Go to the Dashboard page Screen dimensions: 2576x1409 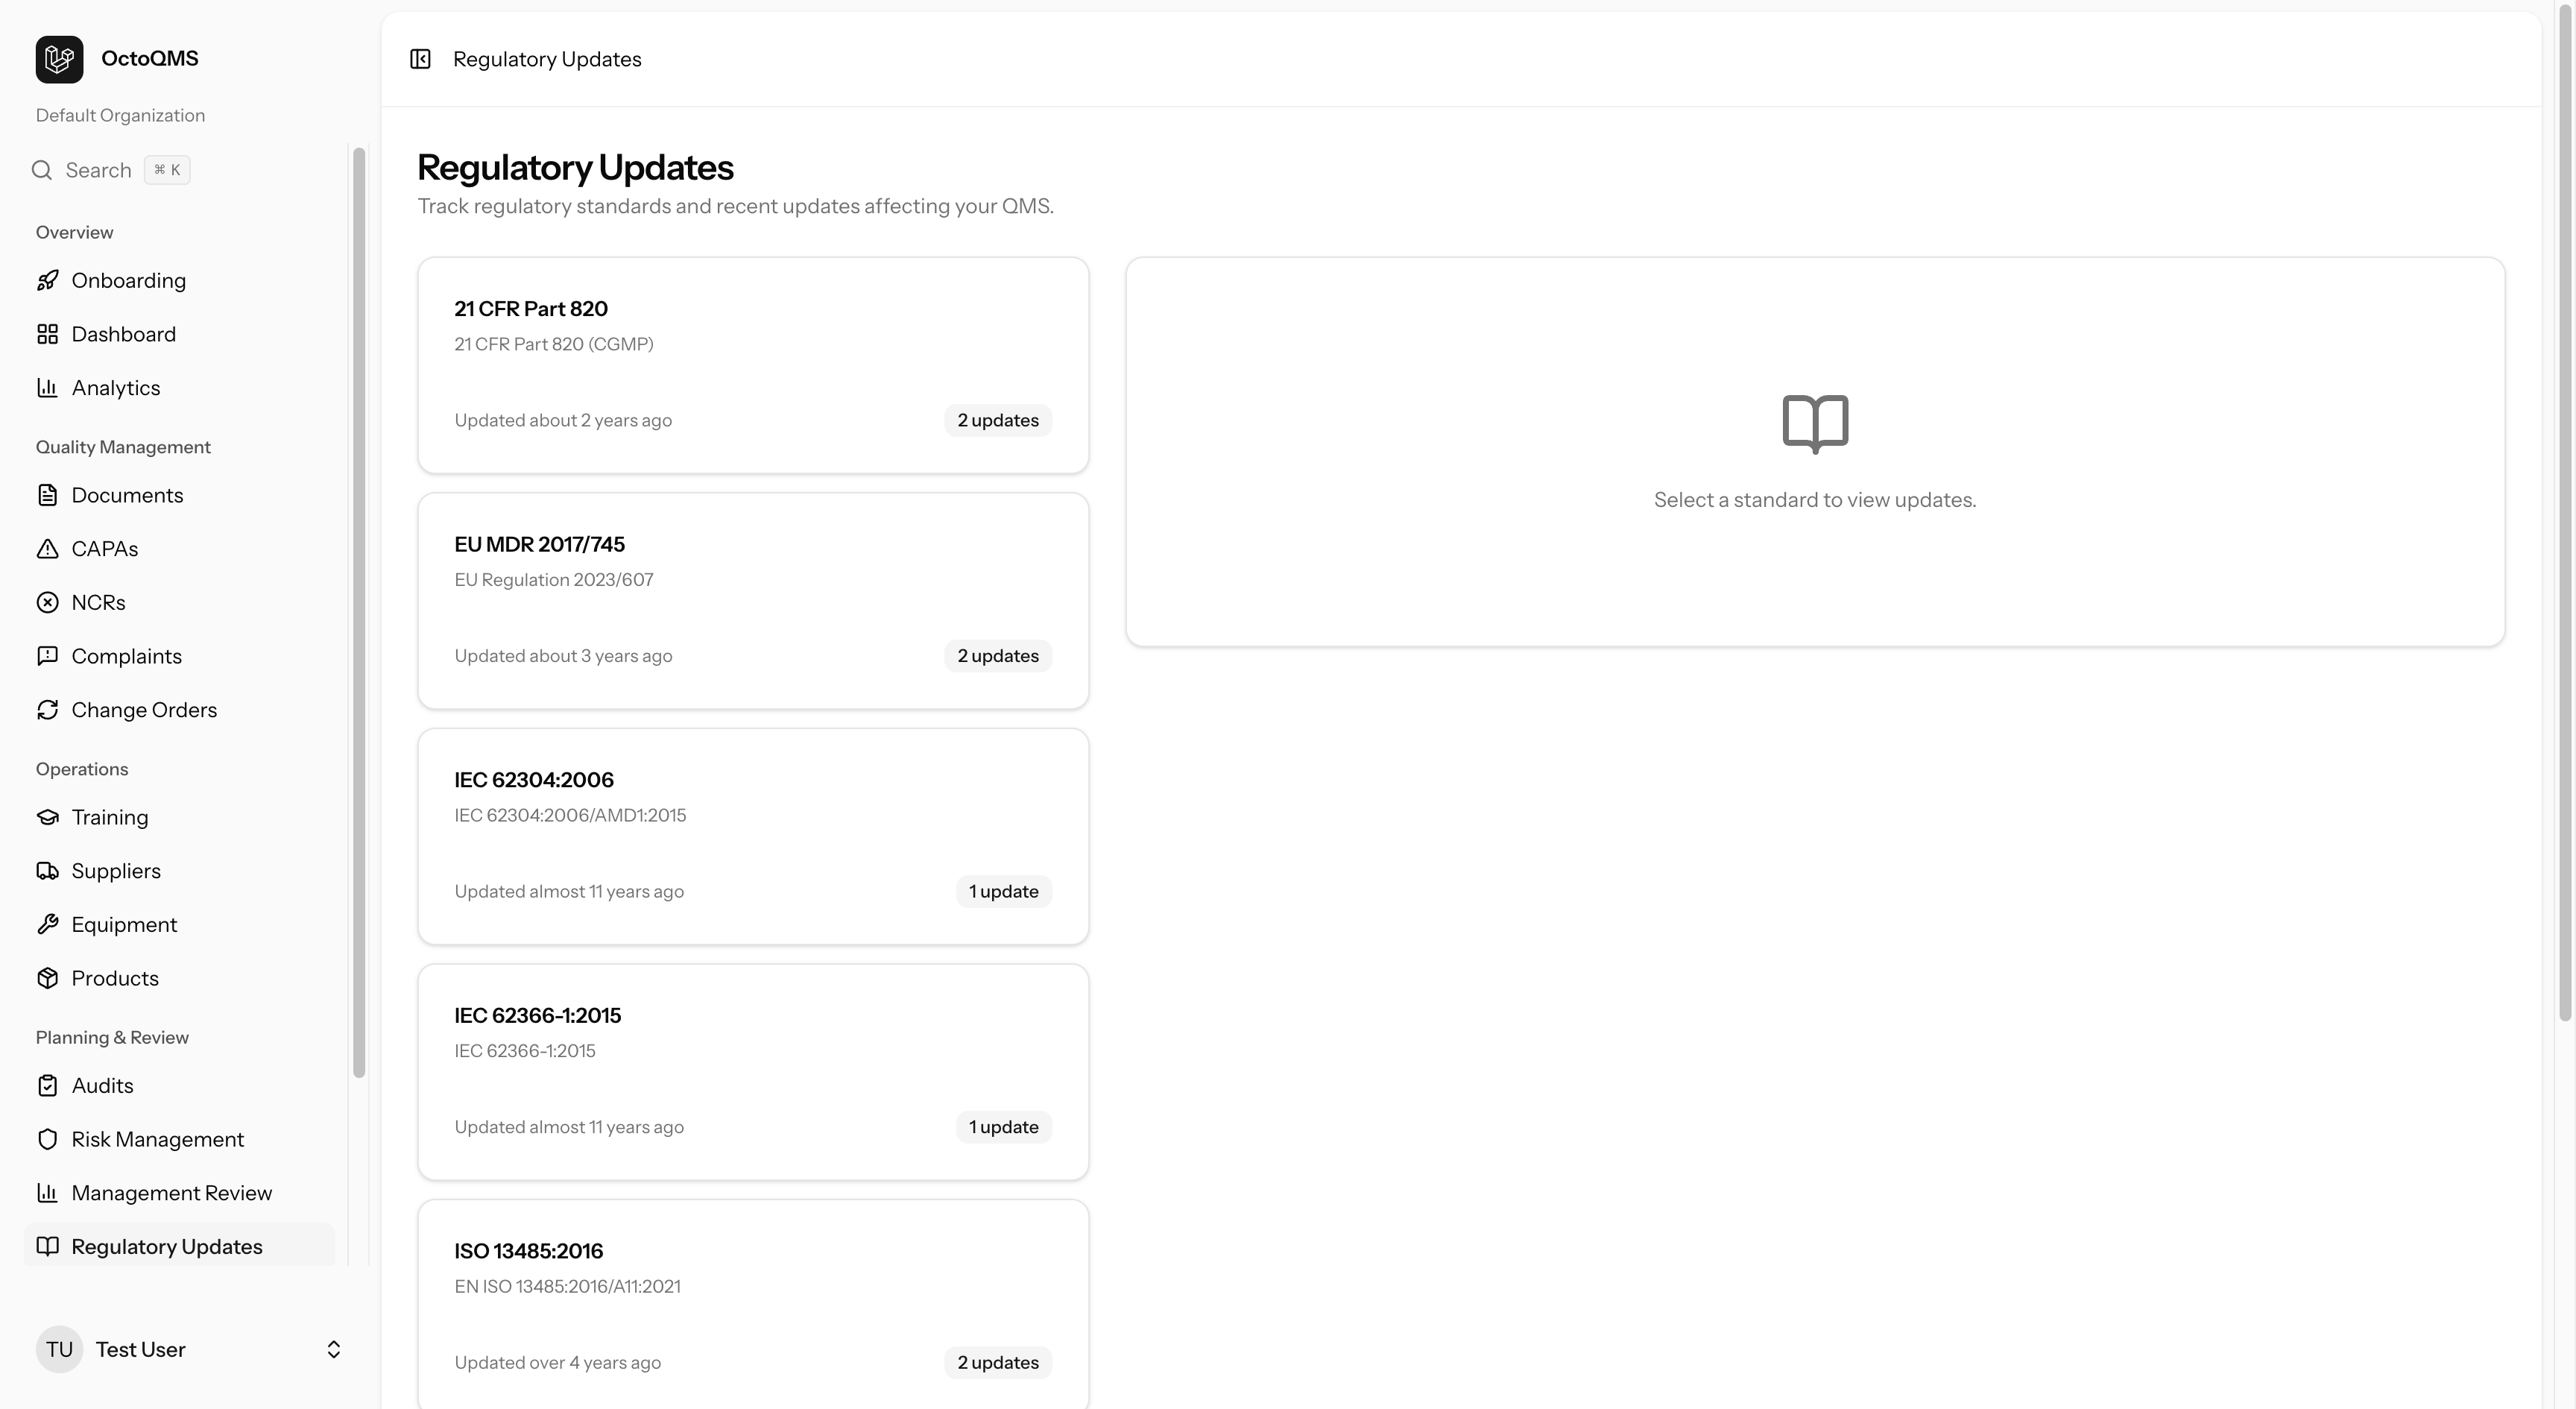tap(180, 334)
